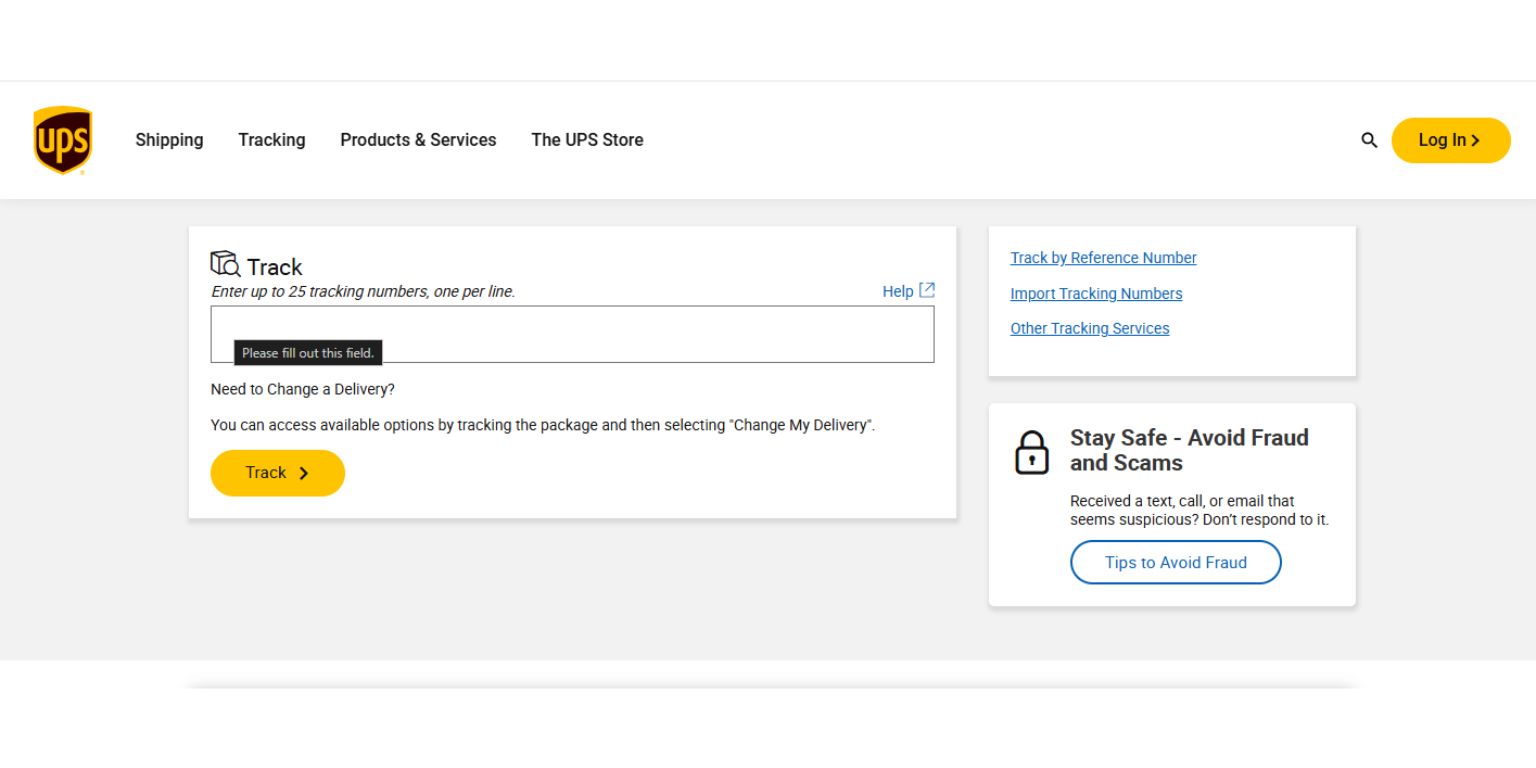
Task: Click the 'Need to Change a Delivery?' text
Action: [302, 389]
